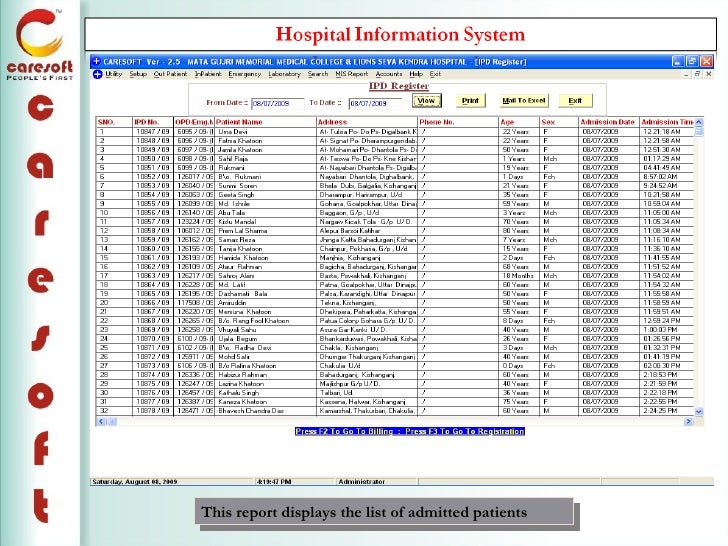Viewport: 728px width, 546px height.
Task: Select patient name Samar Reza
Action: (237, 240)
